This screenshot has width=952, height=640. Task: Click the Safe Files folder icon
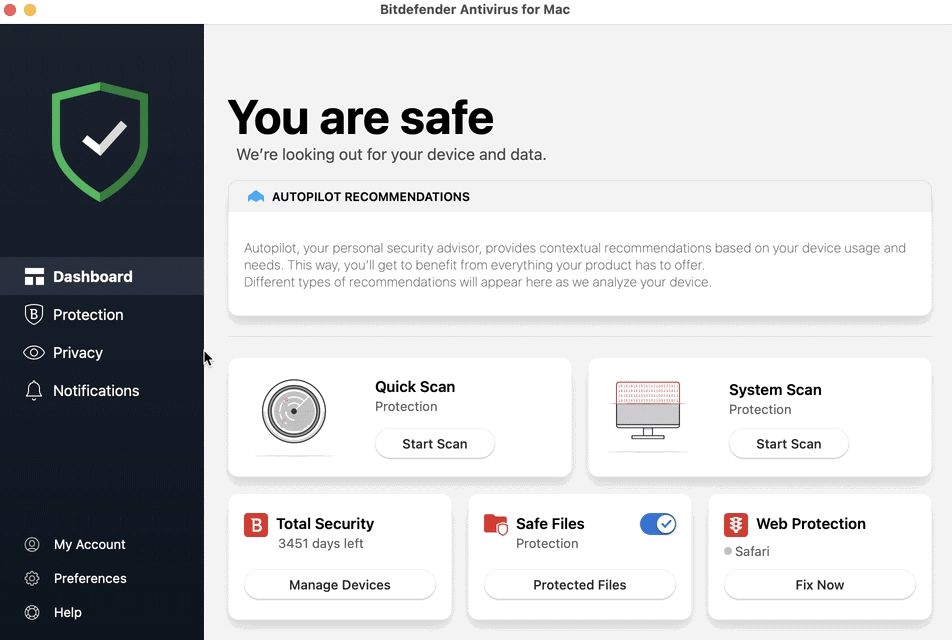coord(496,525)
